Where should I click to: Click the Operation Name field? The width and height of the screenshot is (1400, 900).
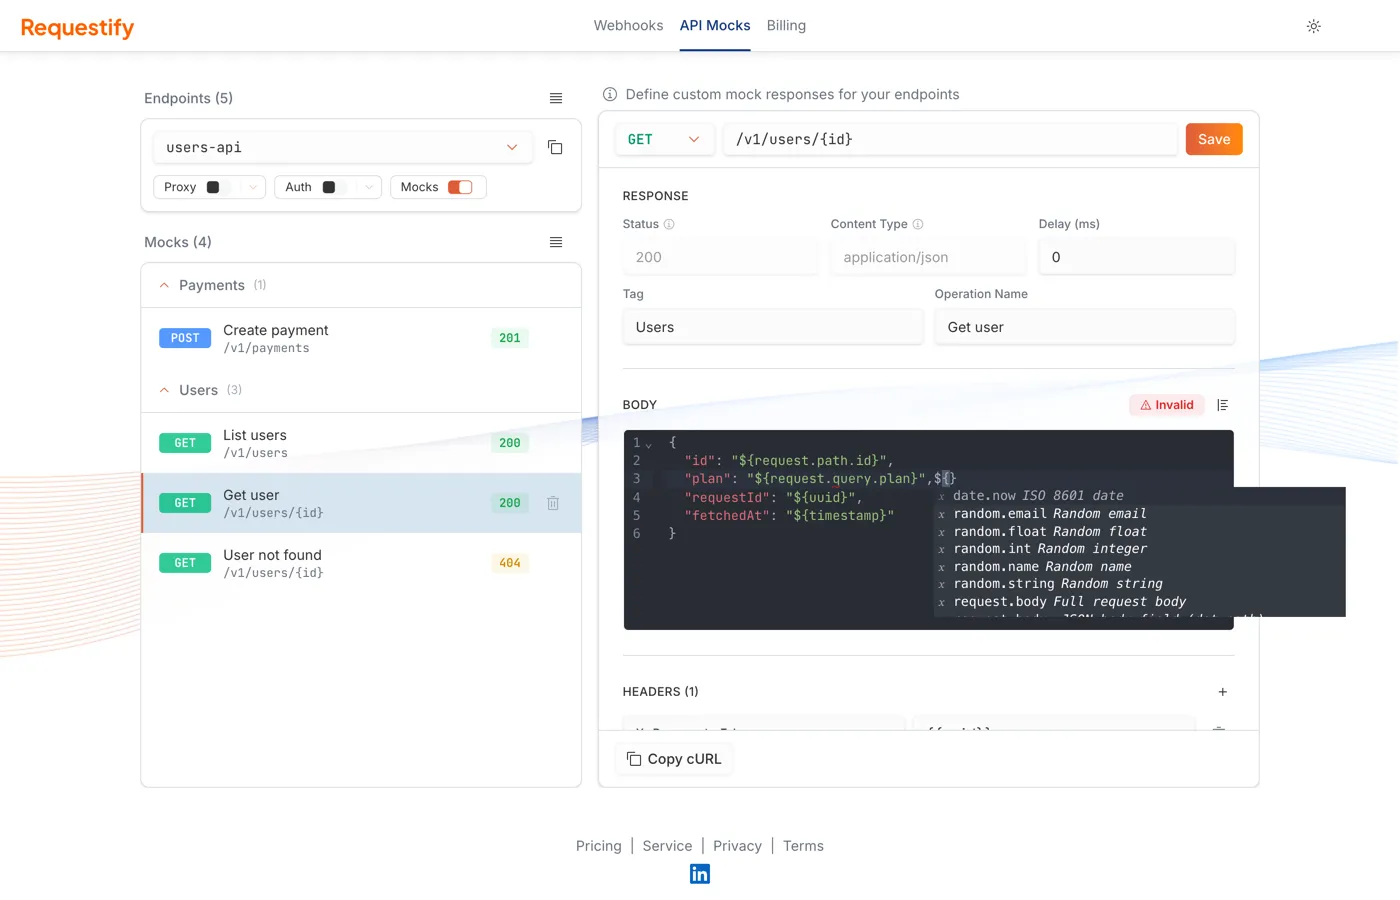click(x=1084, y=327)
